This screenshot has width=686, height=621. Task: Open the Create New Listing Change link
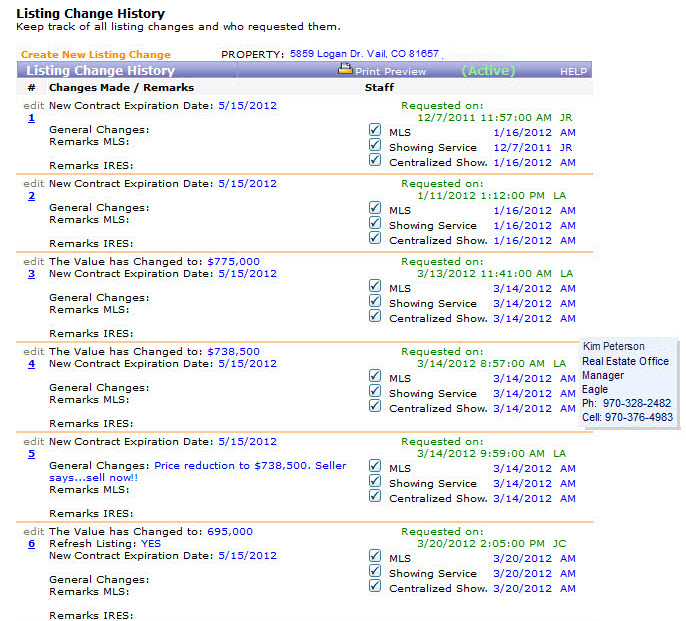[95, 54]
